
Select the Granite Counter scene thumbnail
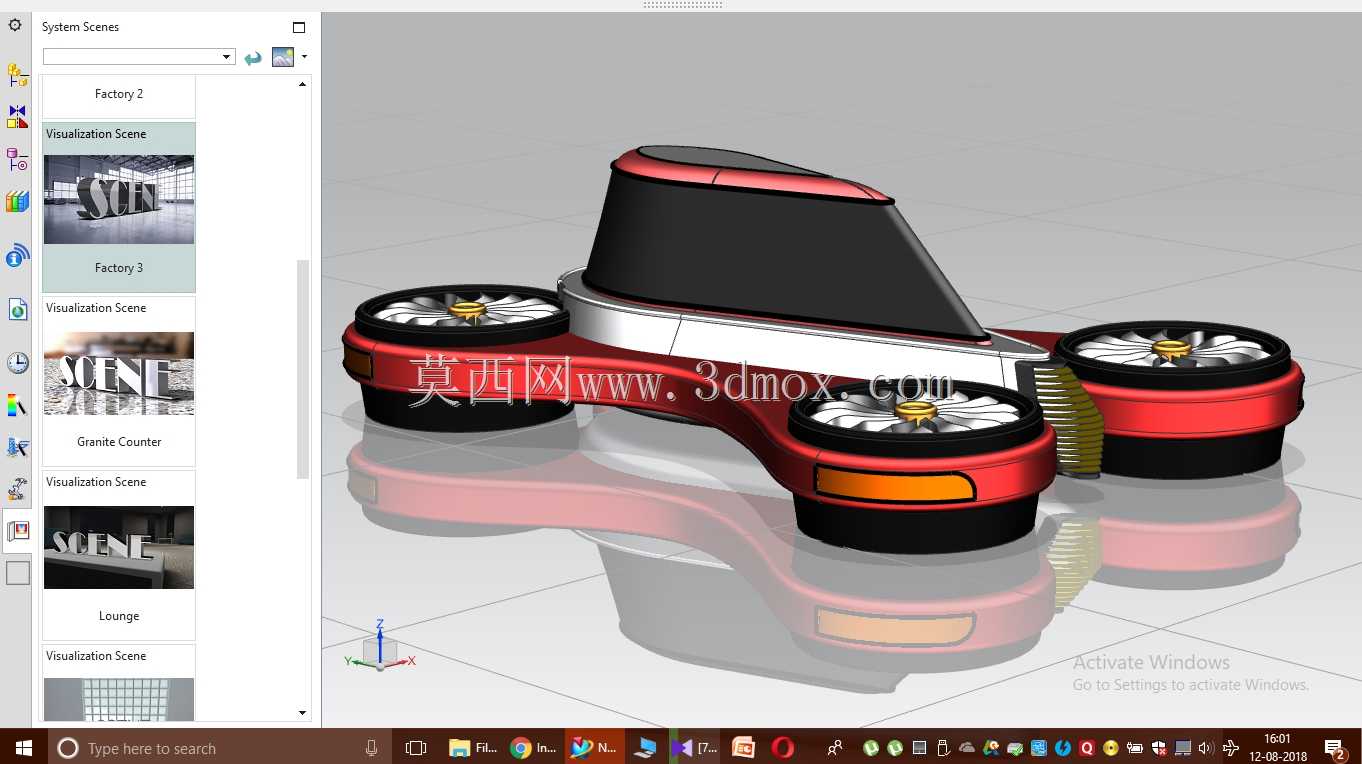tap(119, 373)
